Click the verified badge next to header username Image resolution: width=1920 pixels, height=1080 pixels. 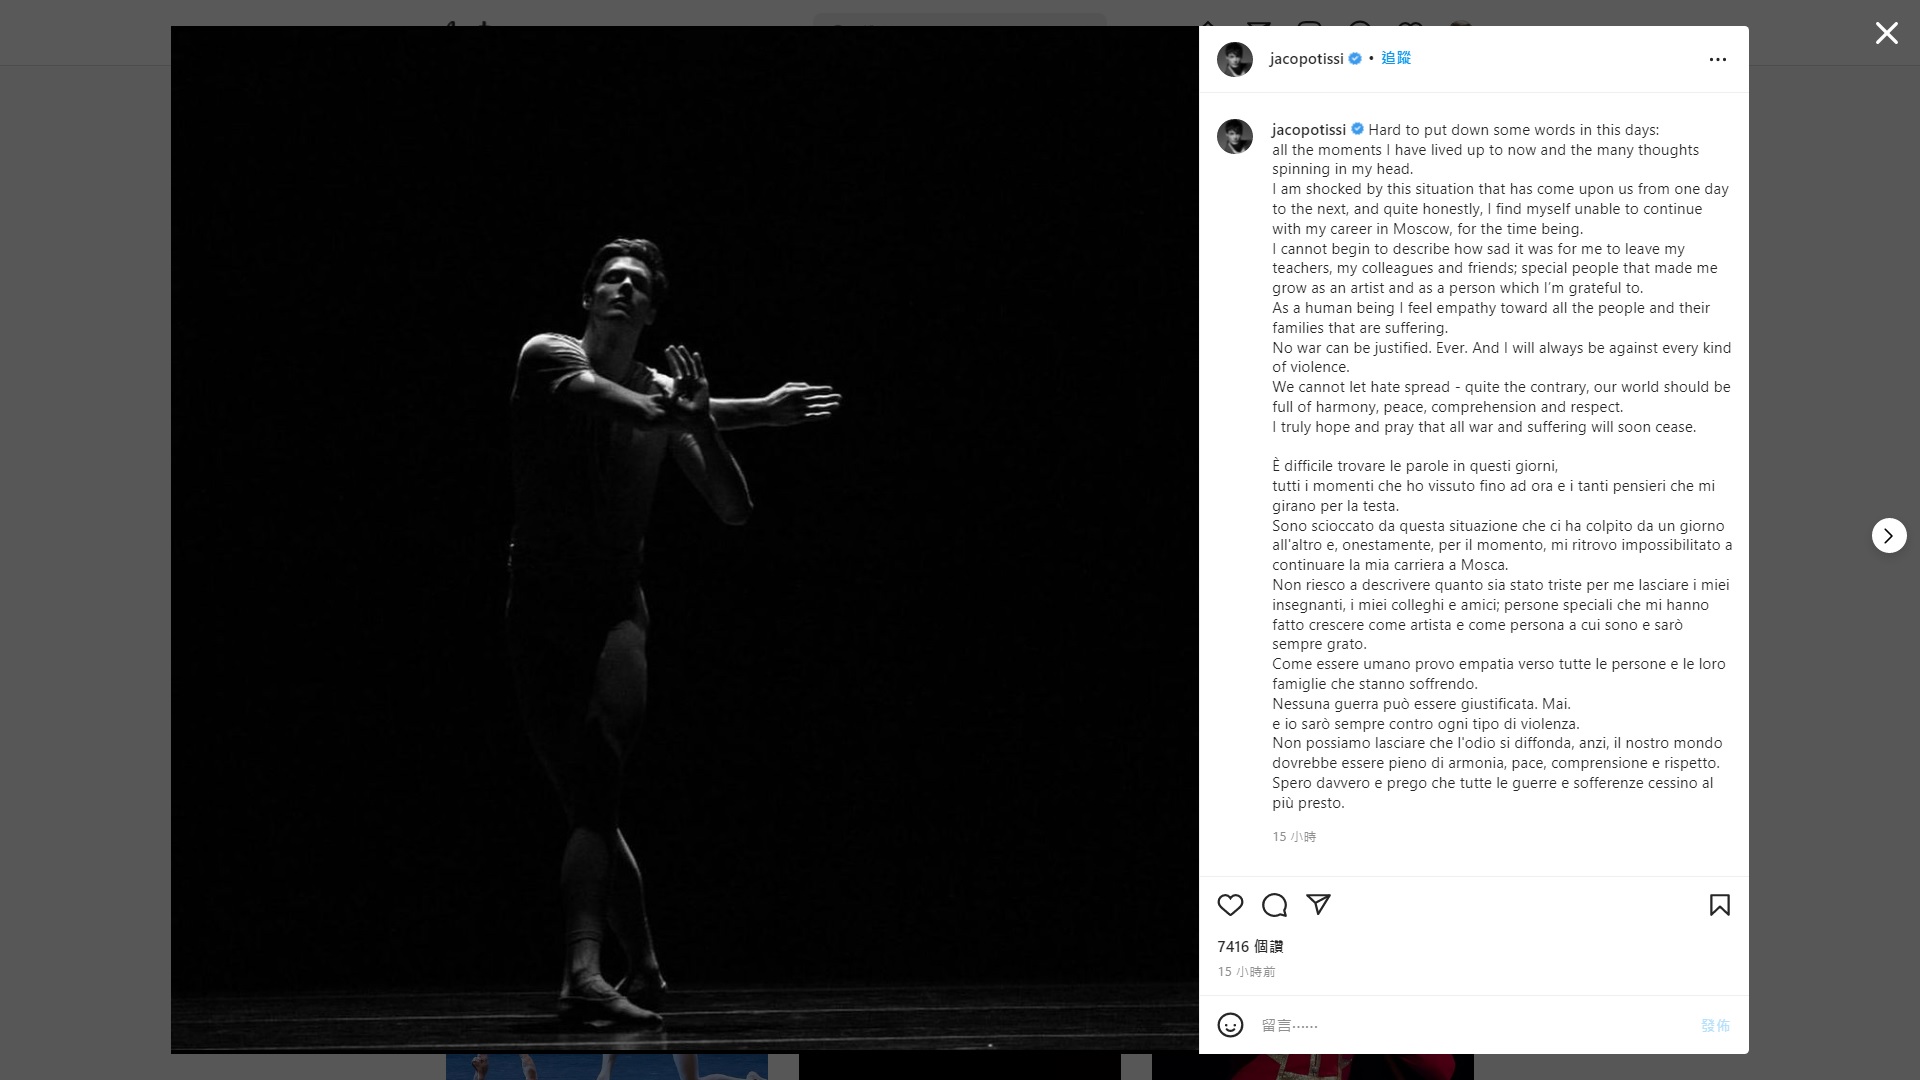(1355, 59)
